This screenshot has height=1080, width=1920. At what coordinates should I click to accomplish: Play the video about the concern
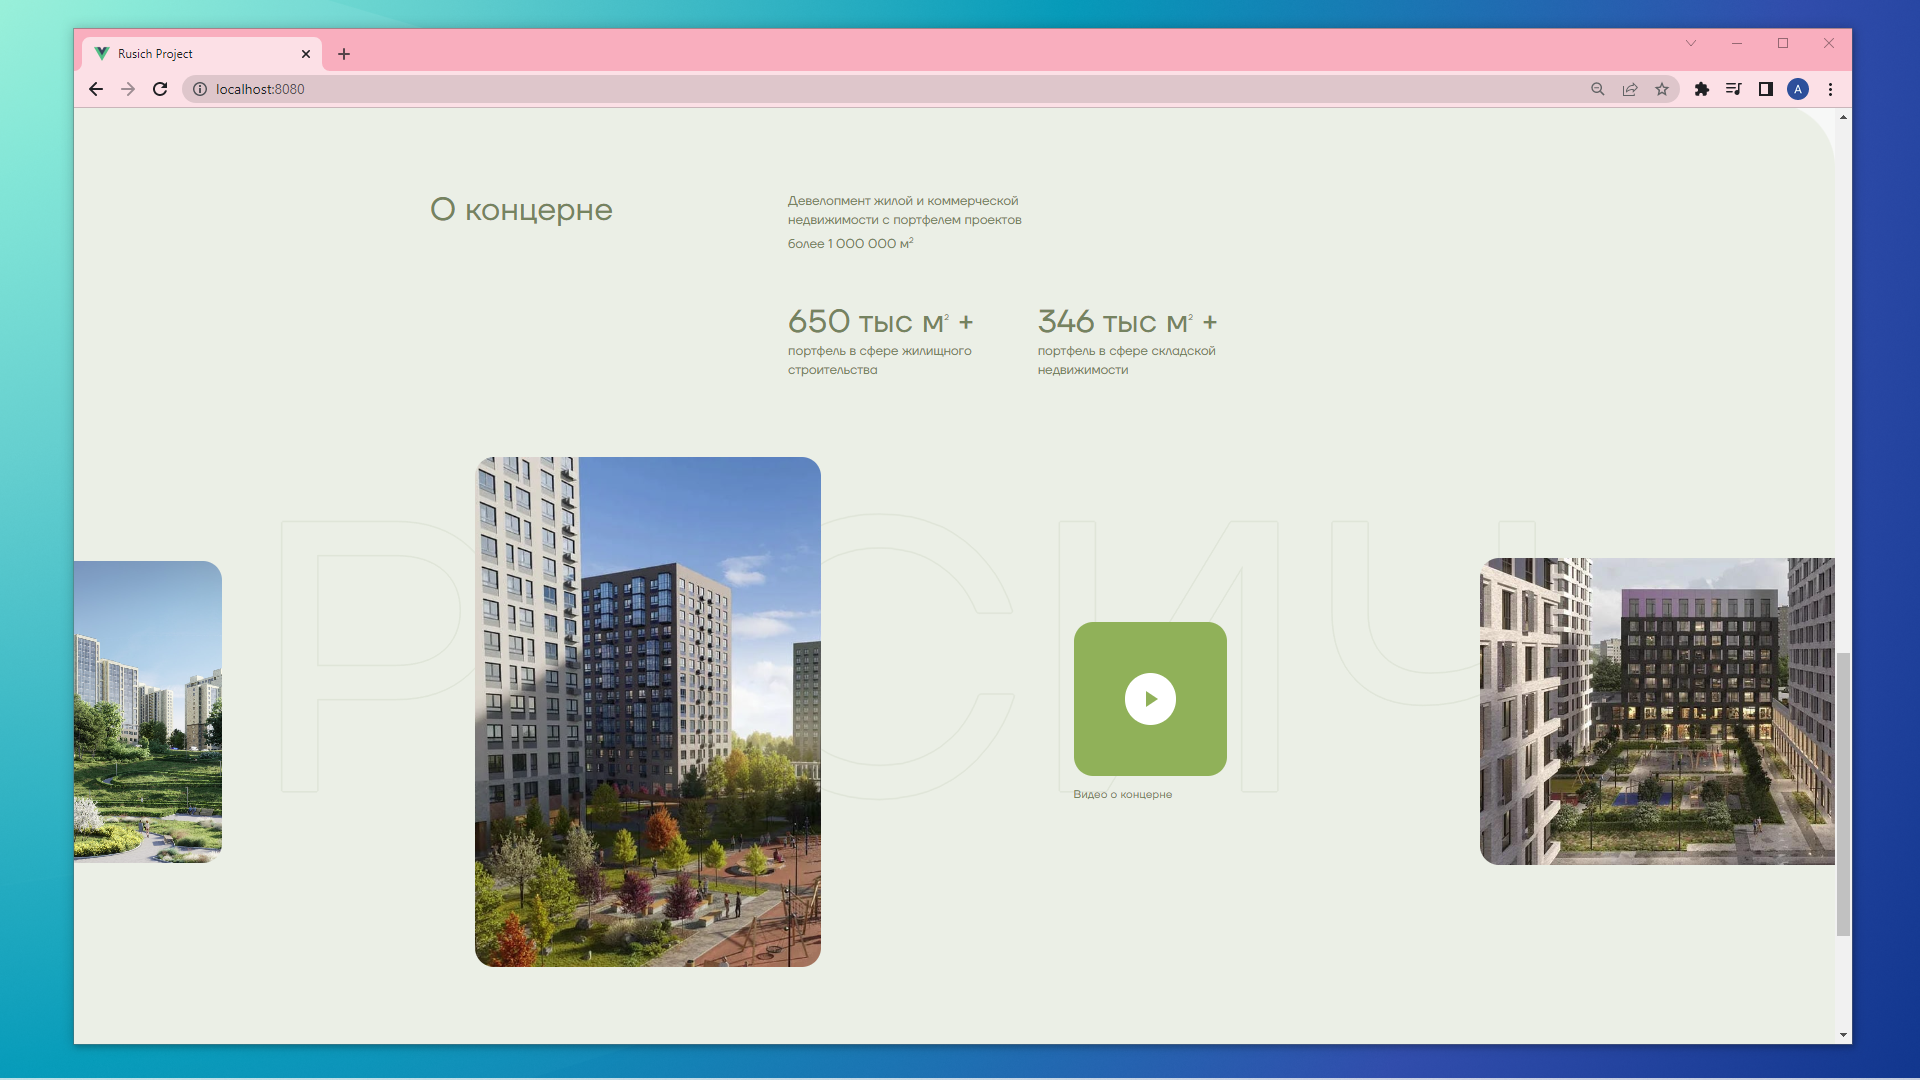tap(1150, 699)
